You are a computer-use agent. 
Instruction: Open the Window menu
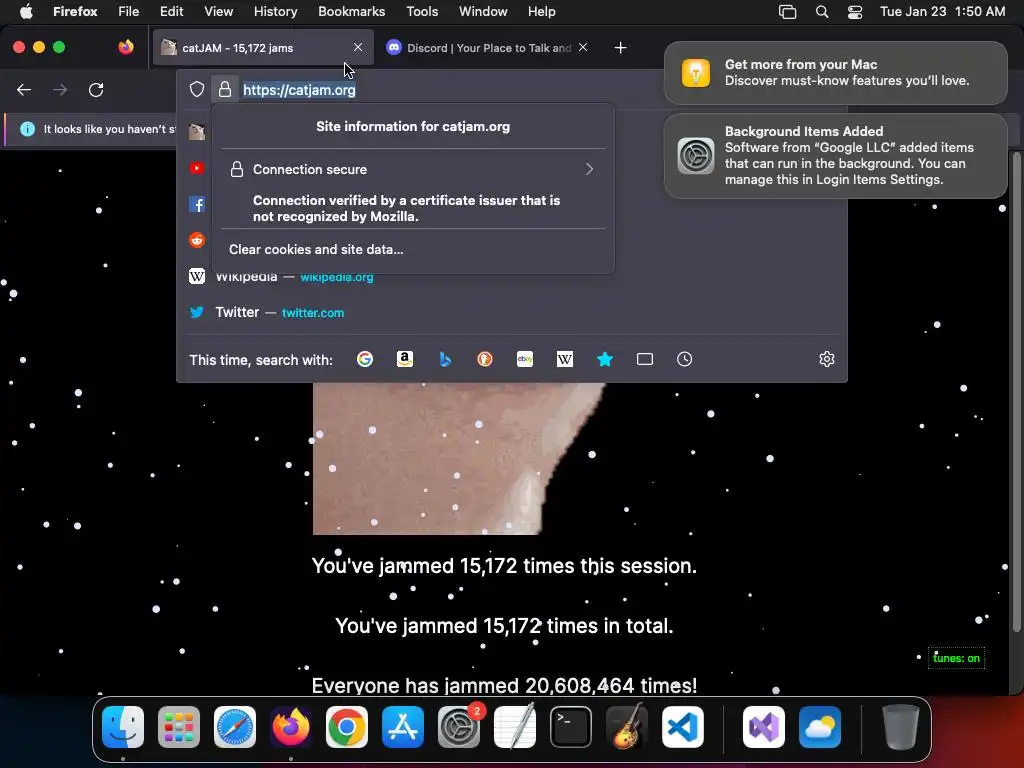point(483,11)
